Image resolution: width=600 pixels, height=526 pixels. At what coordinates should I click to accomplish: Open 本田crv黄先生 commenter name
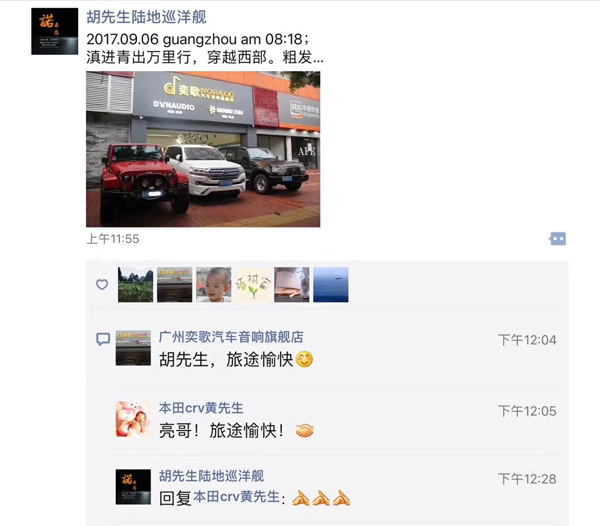201,408
